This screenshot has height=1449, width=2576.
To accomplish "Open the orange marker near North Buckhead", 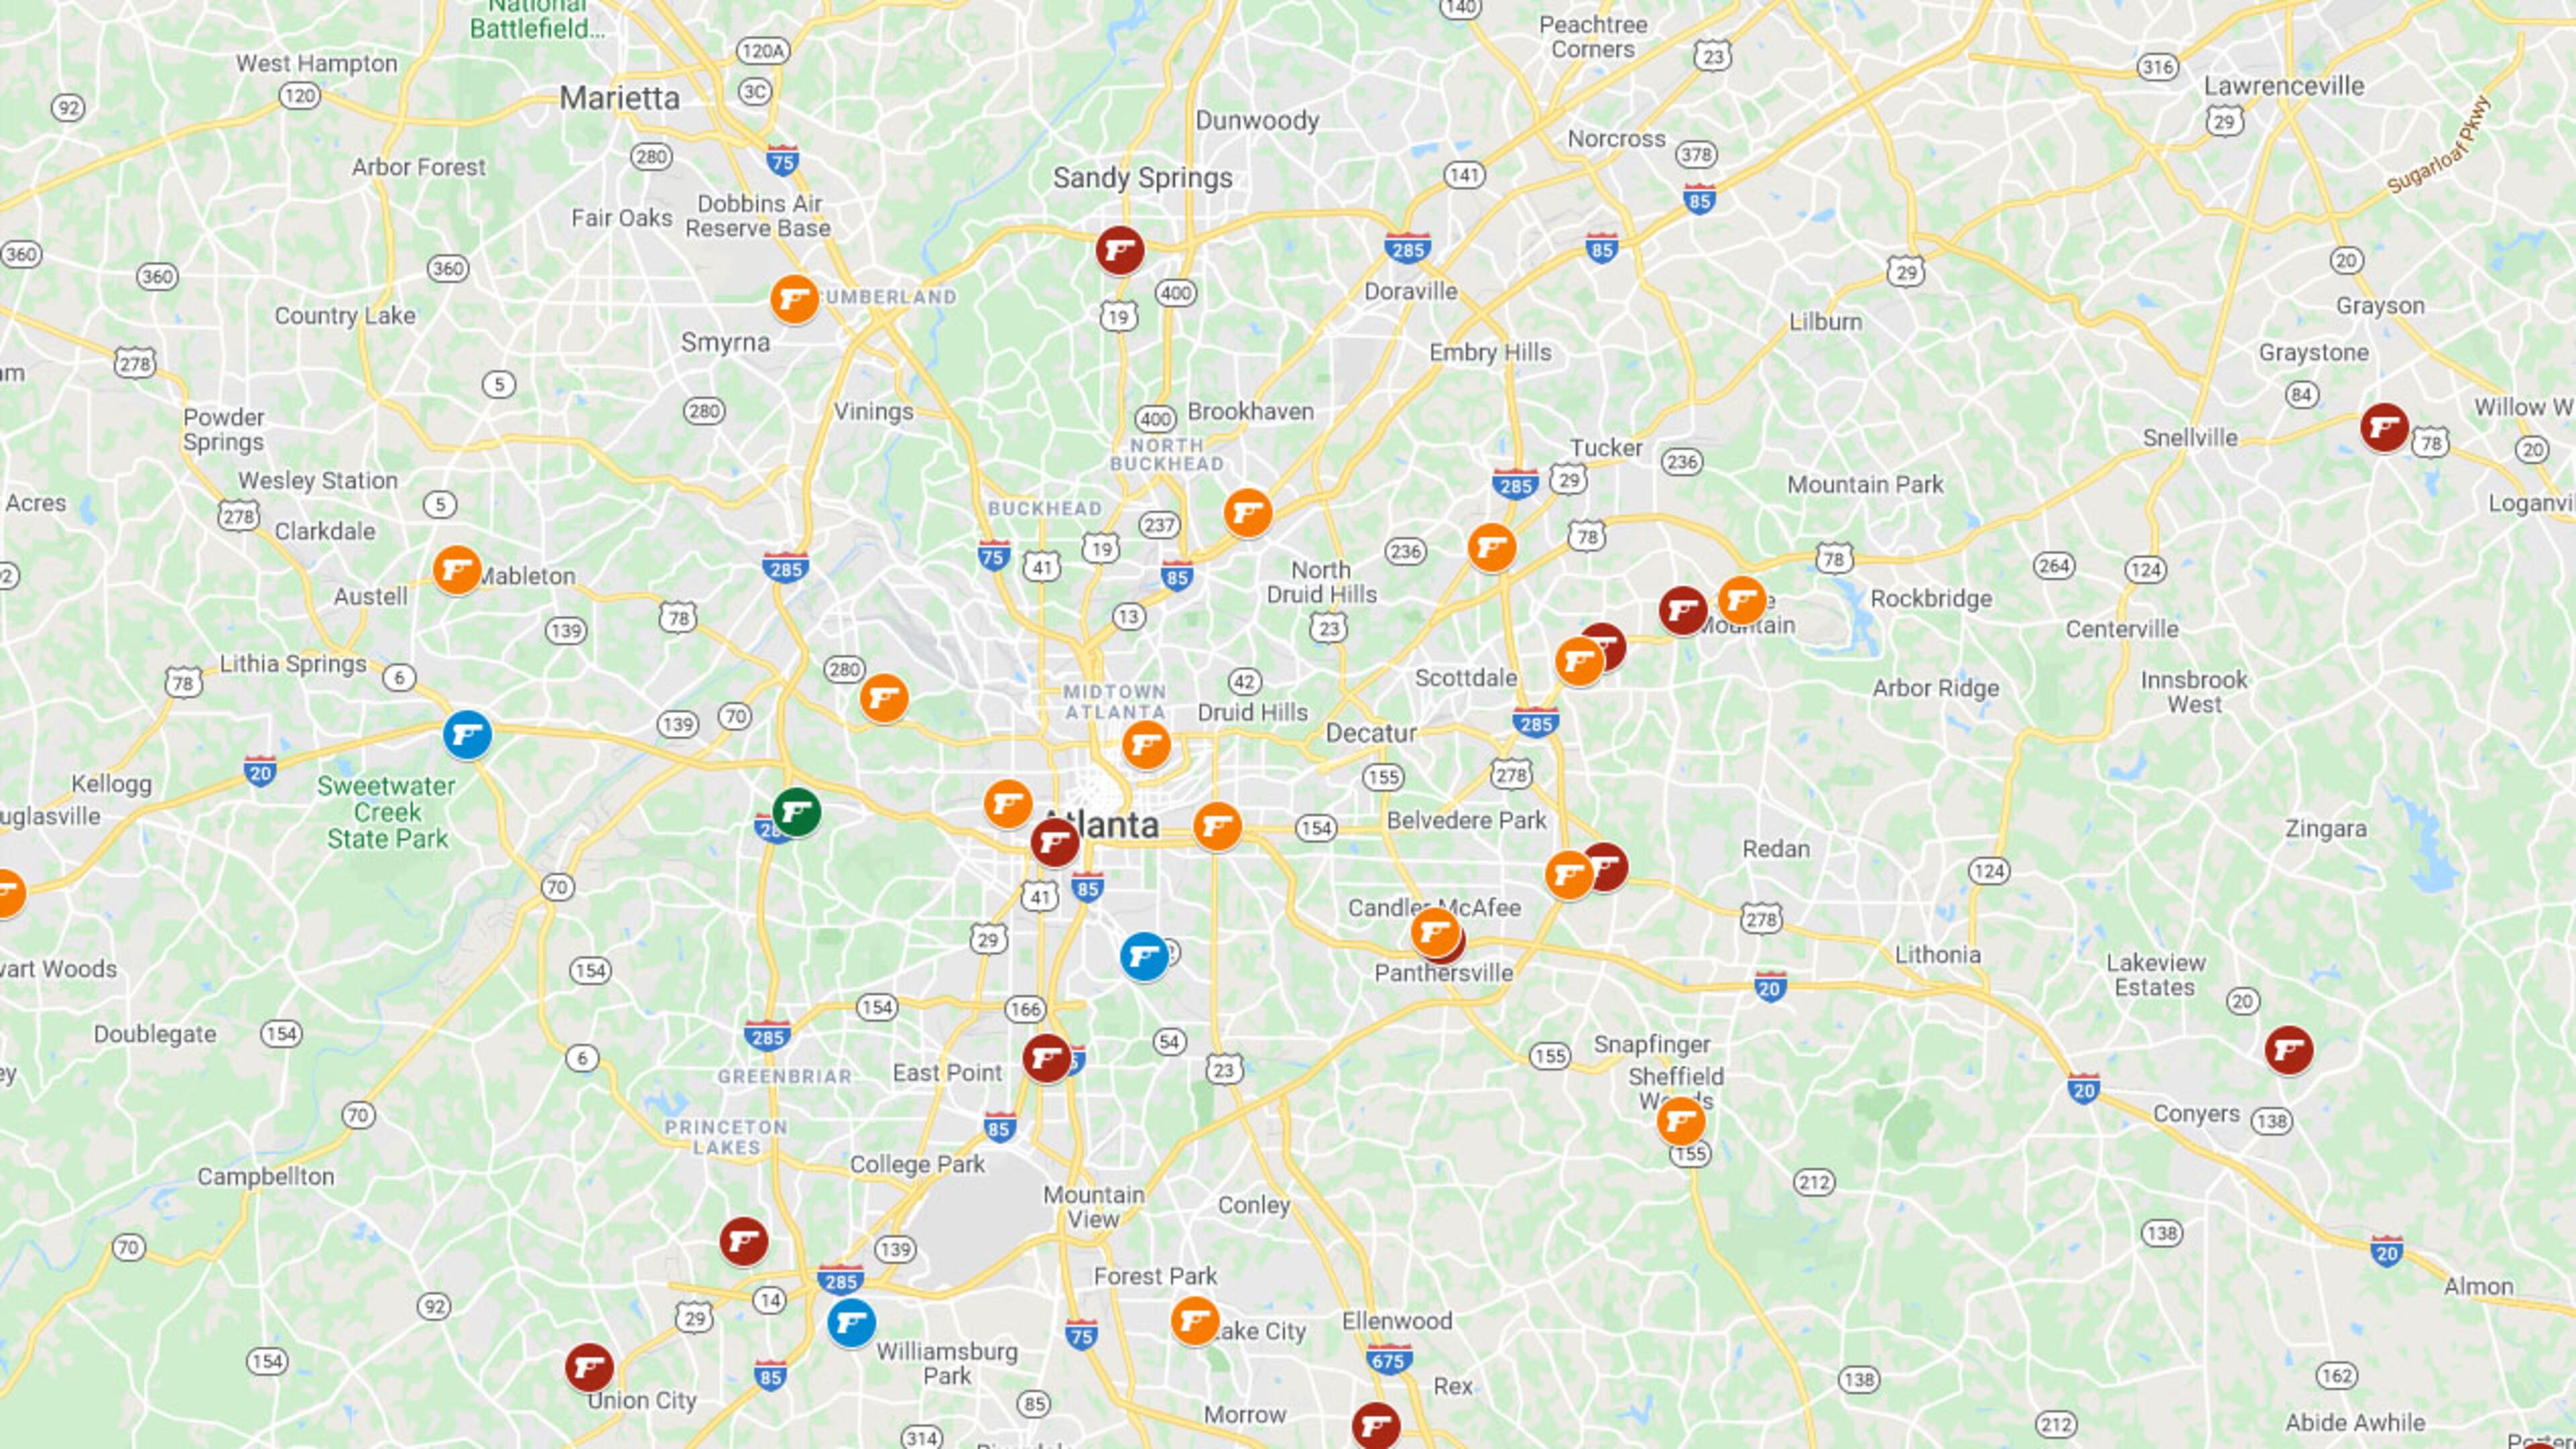I will coord(1247,513).
